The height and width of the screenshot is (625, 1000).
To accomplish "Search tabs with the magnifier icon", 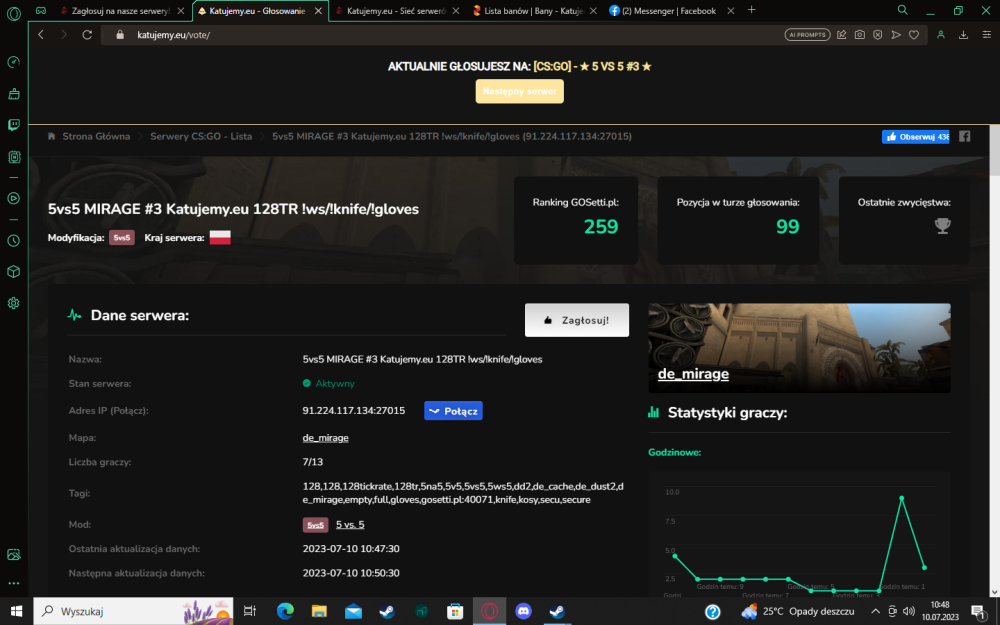I will (x=902, y=10).
